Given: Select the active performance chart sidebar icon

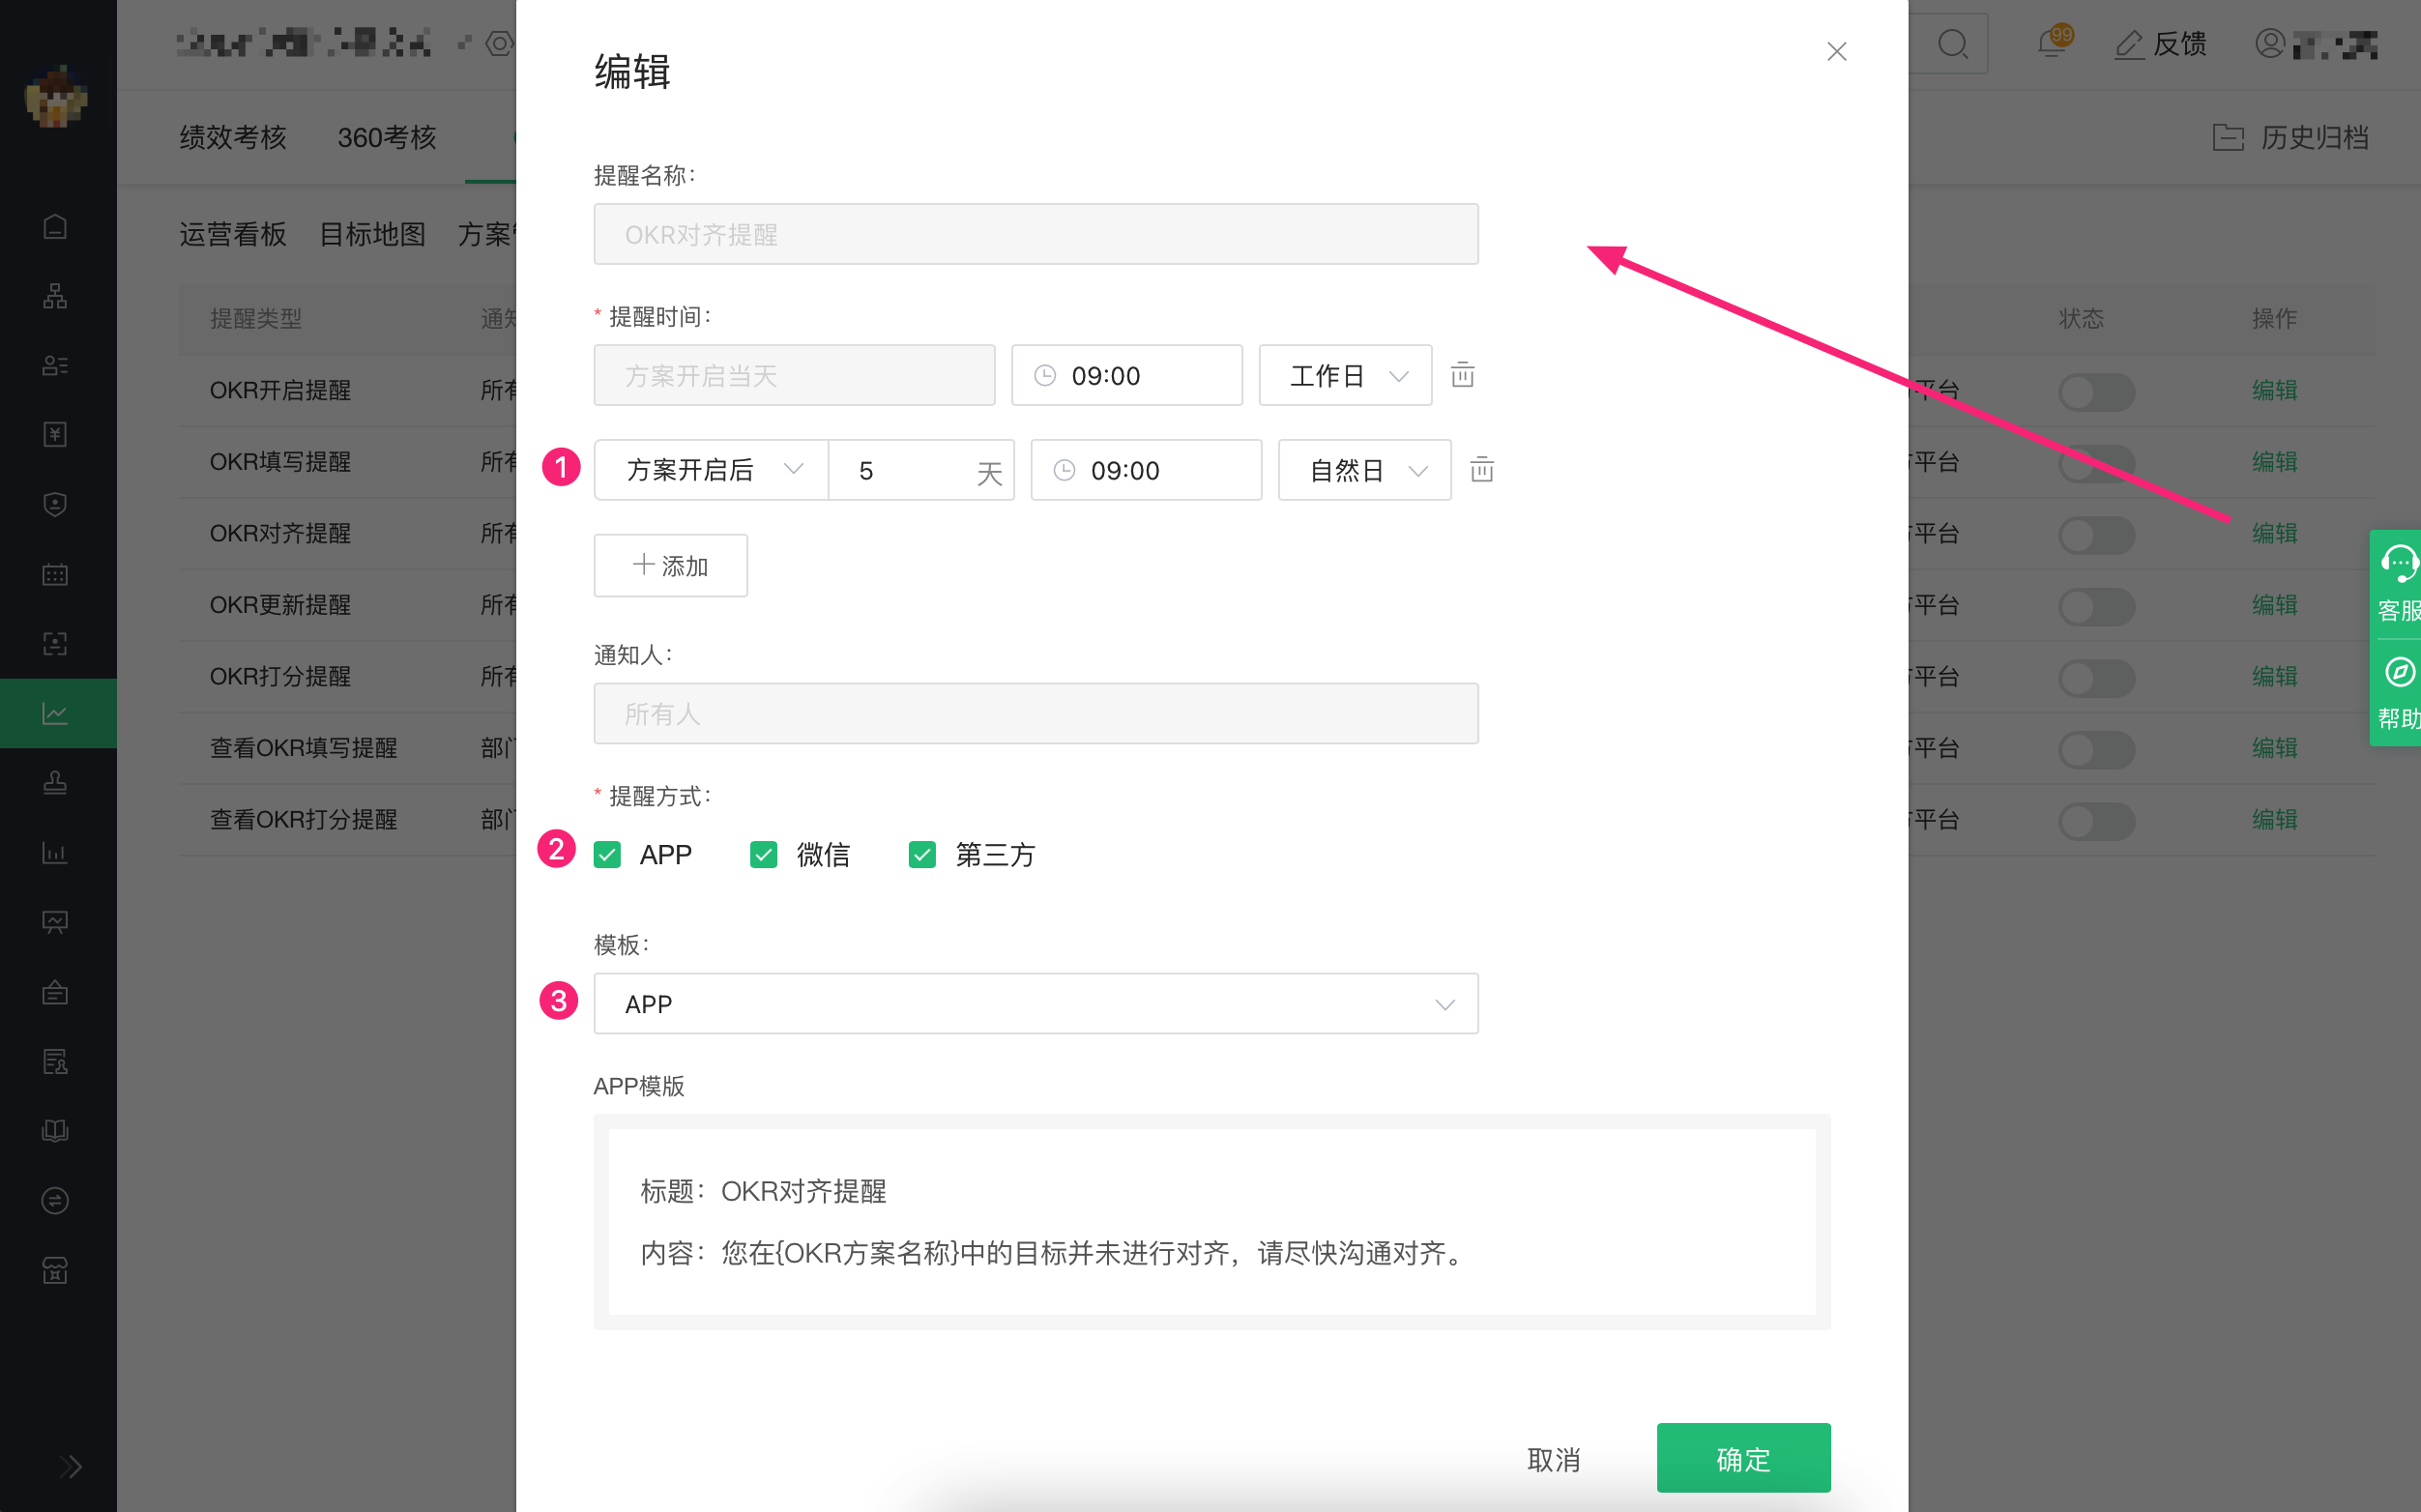Looking at the screenshot, I should point(56,713).
